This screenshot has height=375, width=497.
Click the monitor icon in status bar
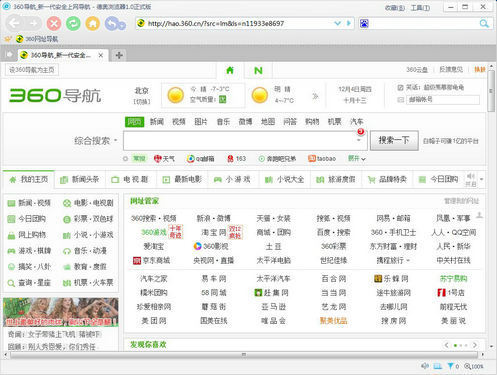(x=438, y=366)
